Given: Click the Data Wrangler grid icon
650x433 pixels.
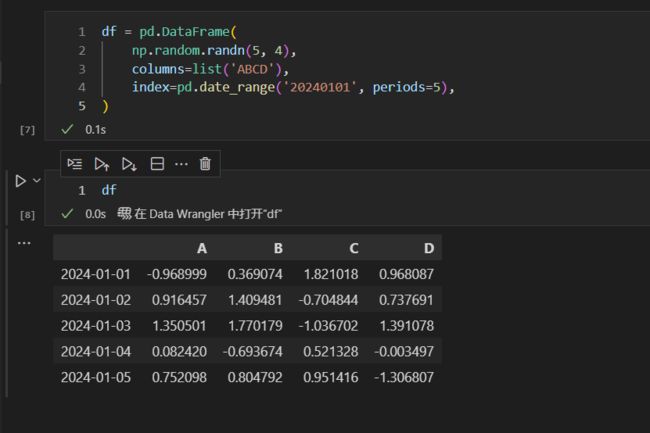Looking at the screenshot, I should click(x=124, y=214).
